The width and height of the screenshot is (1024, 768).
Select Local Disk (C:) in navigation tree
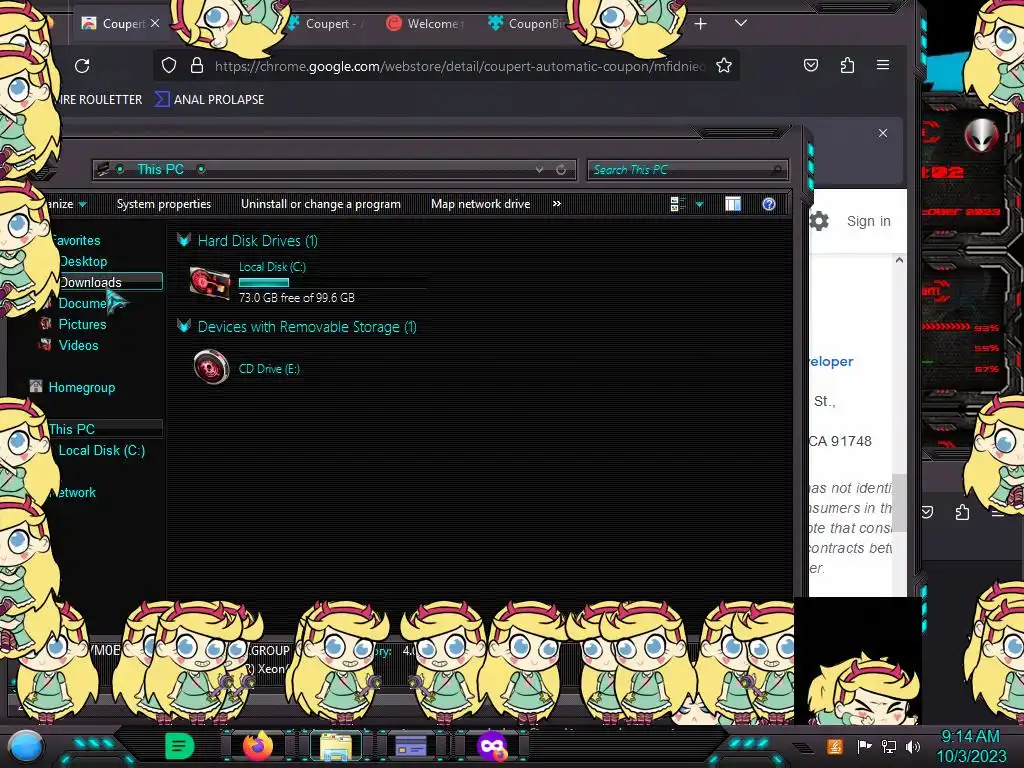point(102,450)
